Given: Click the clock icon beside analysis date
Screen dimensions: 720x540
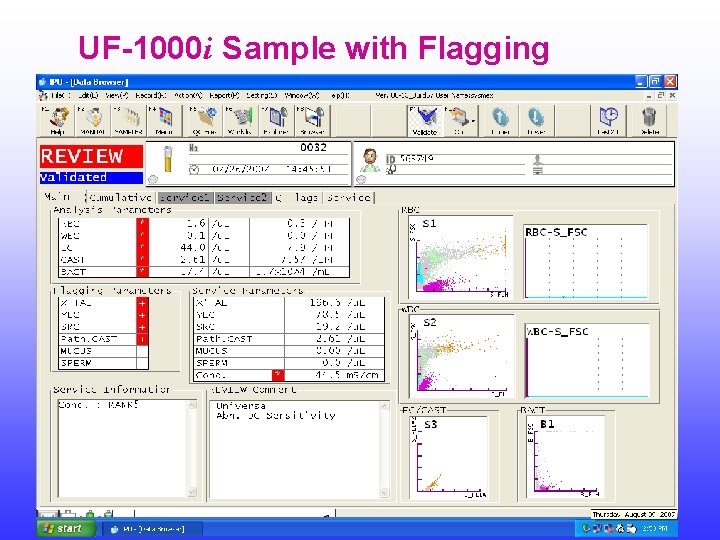Looking at the screenshot, I should [194, 169].
